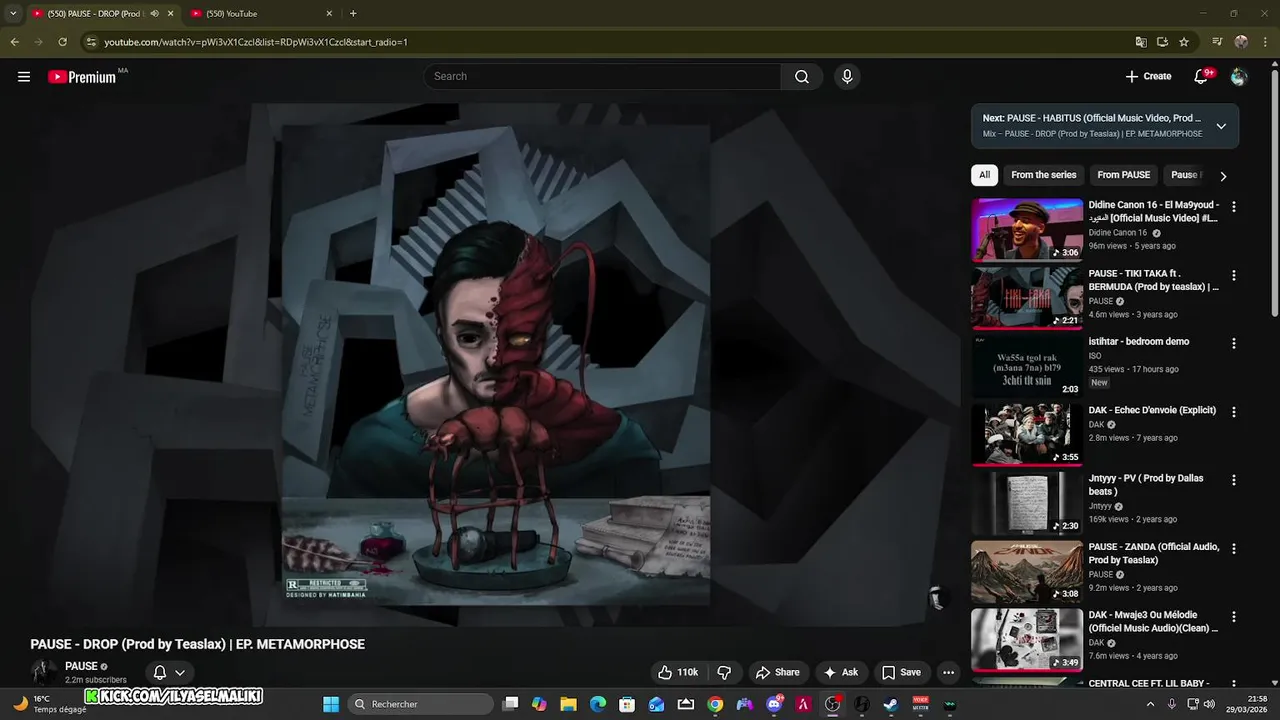Show hidden system tray icons chevron
The image size is (1280, 720).
tap(1150, 704)
